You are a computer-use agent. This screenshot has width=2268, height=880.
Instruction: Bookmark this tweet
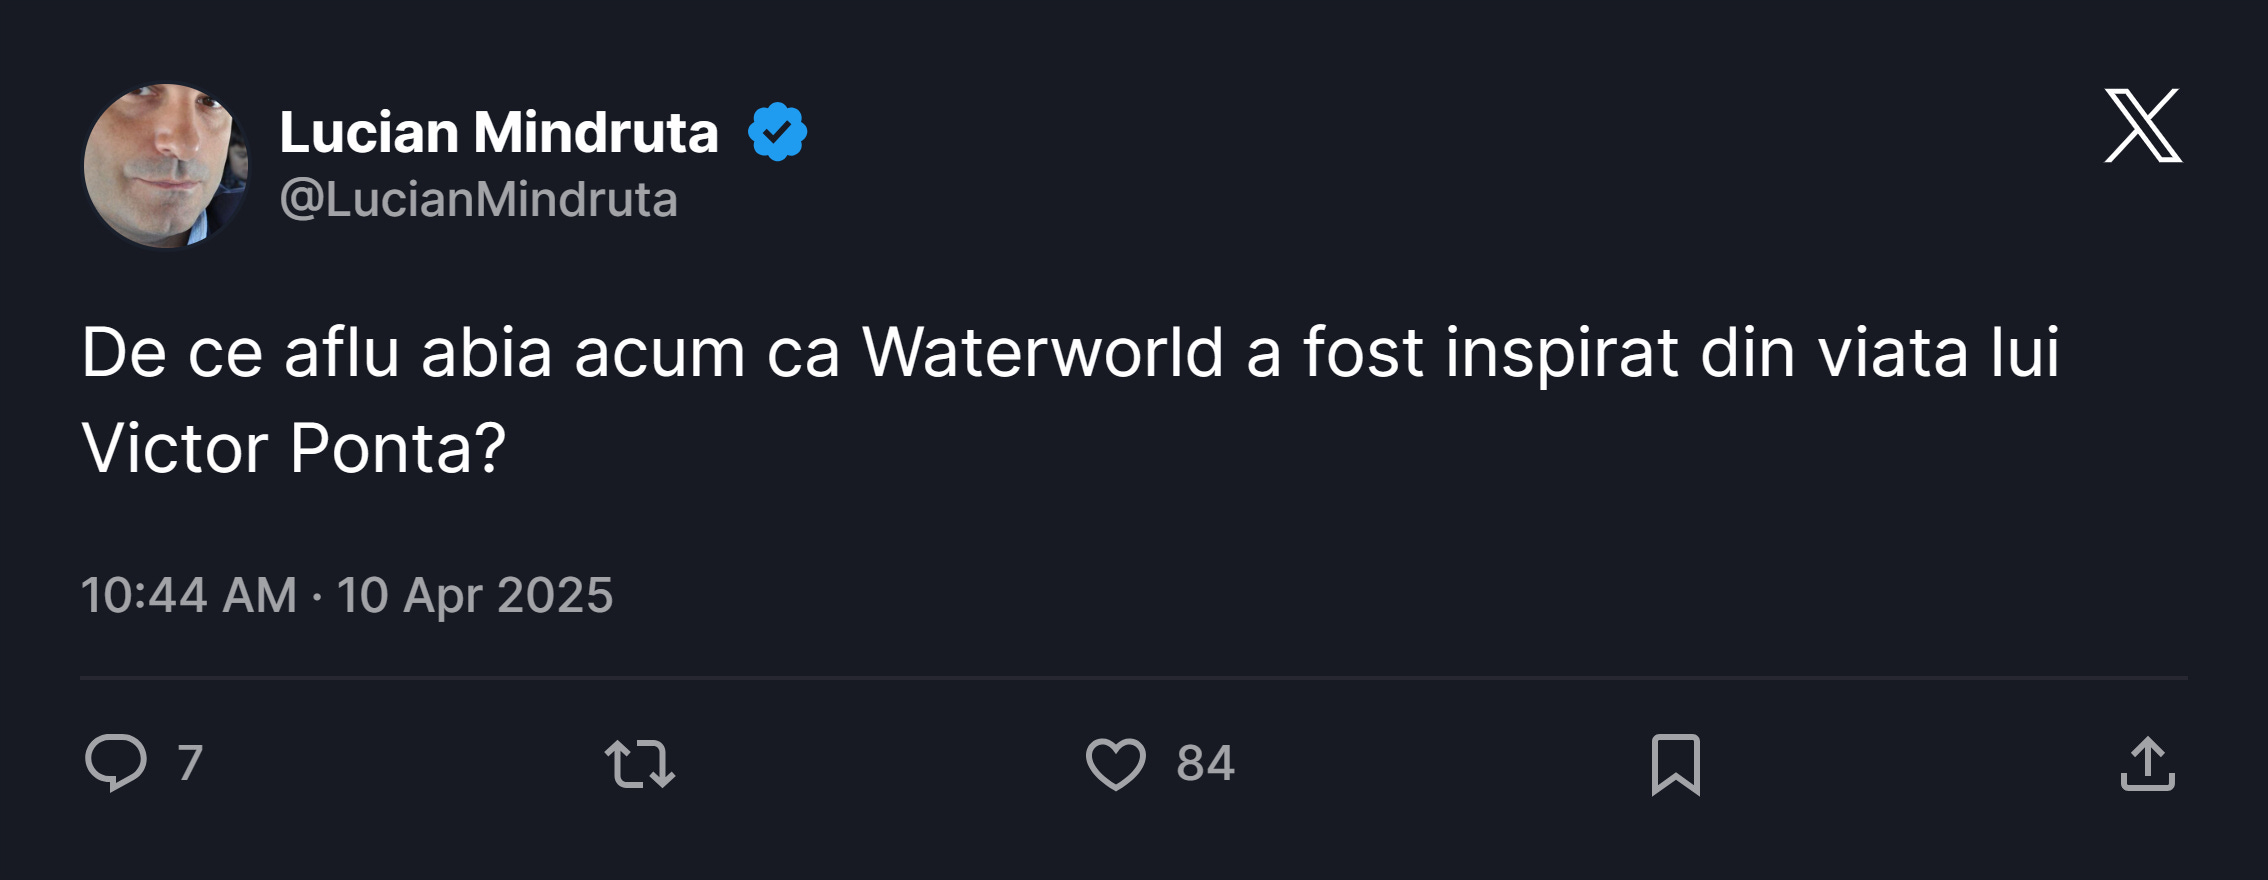[x=1676, y=765]
